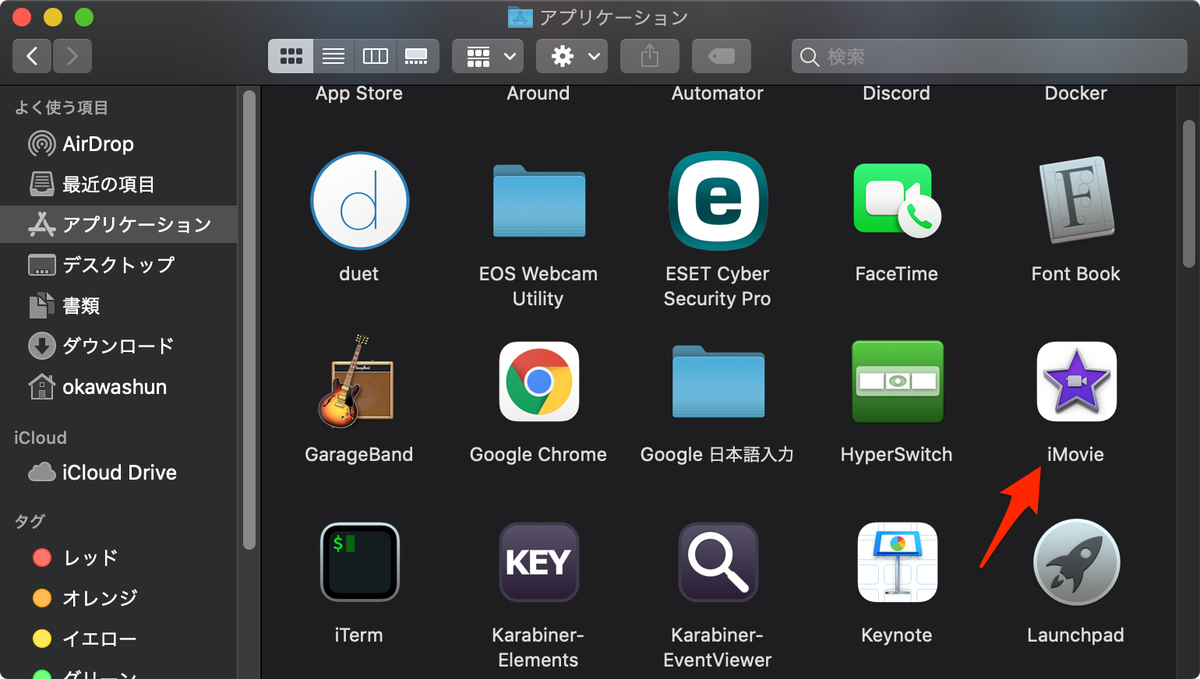
Task: Open ダウンロード in the sidebar
Action: [x=118, y=346]
